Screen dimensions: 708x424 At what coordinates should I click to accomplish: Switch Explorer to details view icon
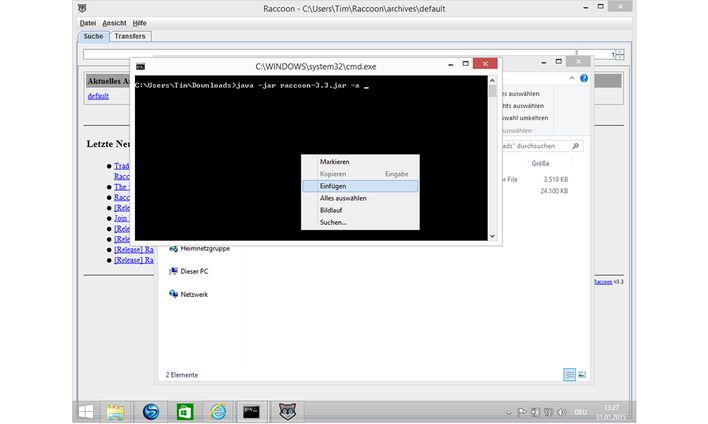[x=570, y=374]
